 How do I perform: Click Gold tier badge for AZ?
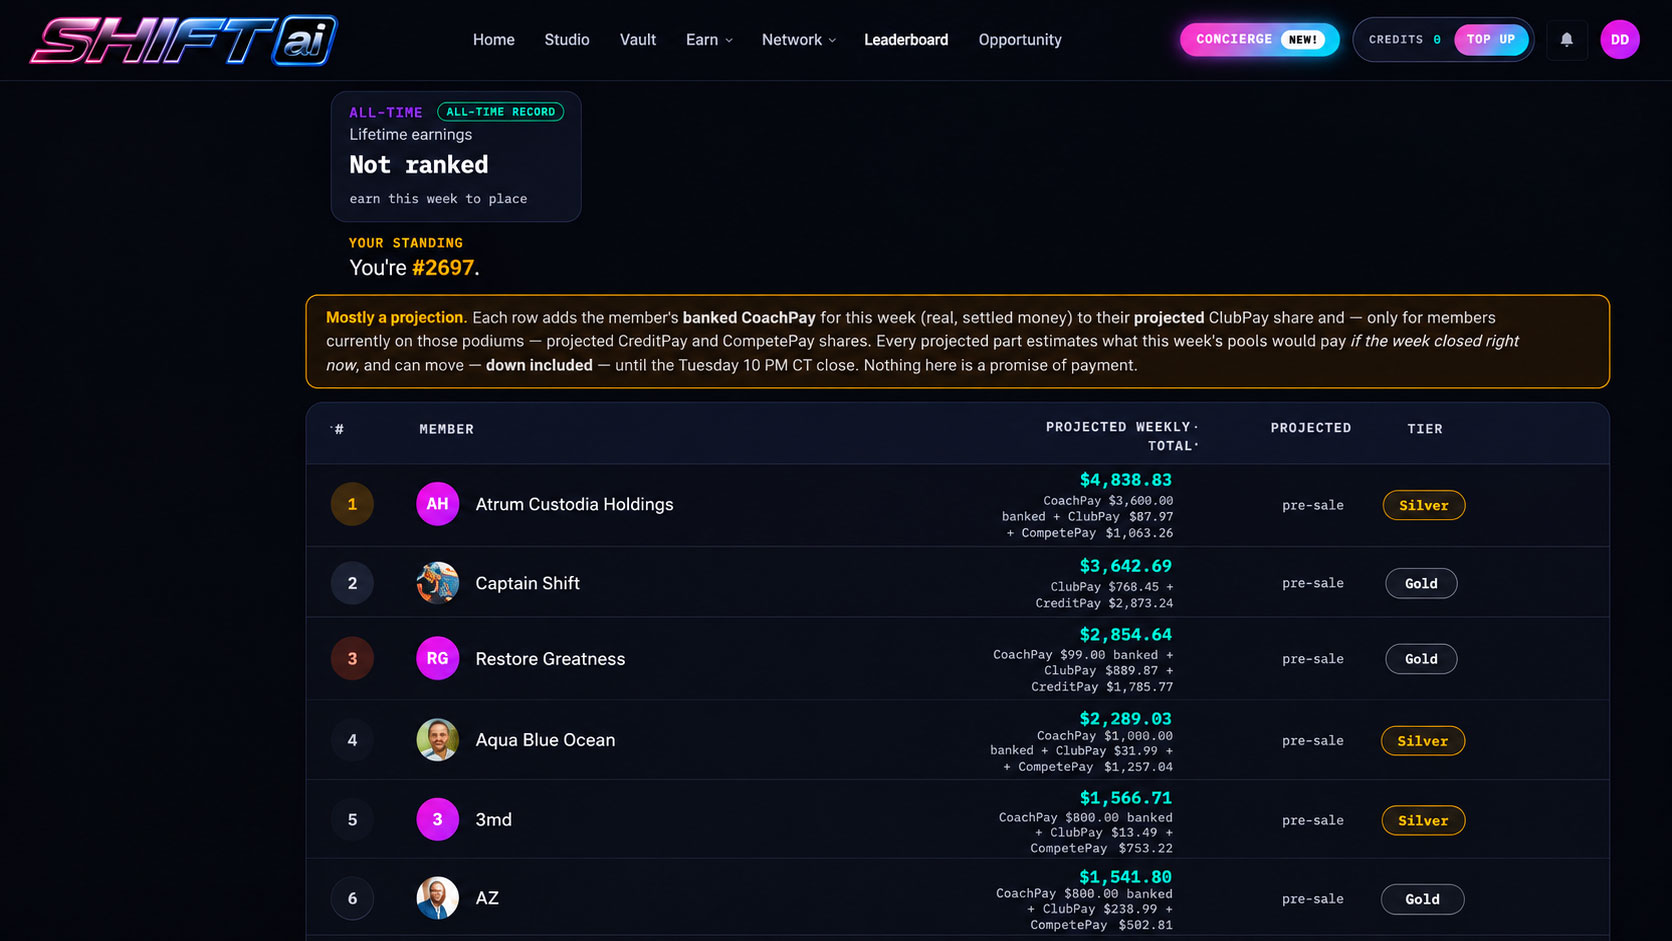(x=1422, y=899)
